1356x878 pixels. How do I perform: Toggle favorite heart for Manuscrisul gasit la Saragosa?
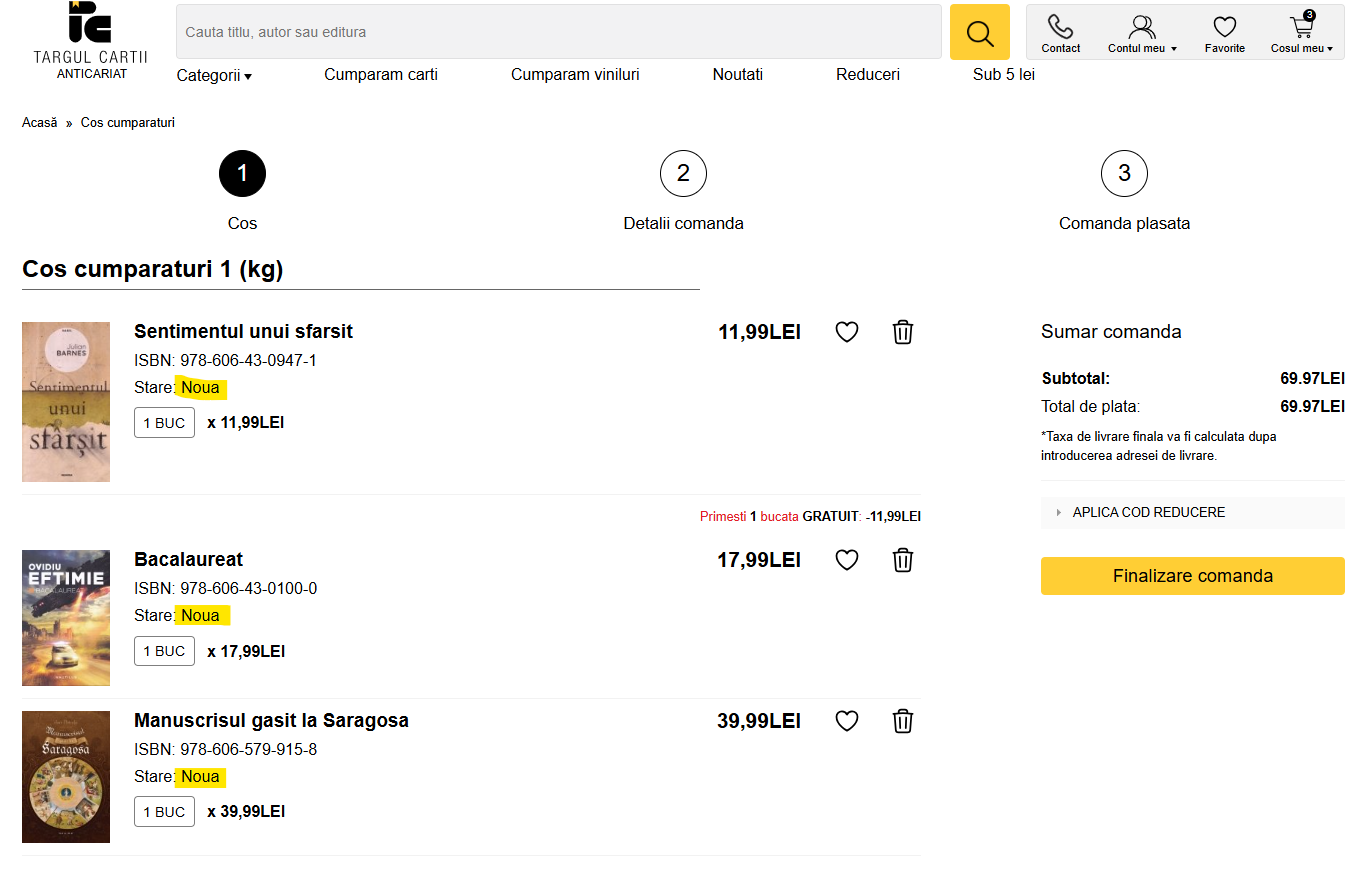(x=847, y=721)
